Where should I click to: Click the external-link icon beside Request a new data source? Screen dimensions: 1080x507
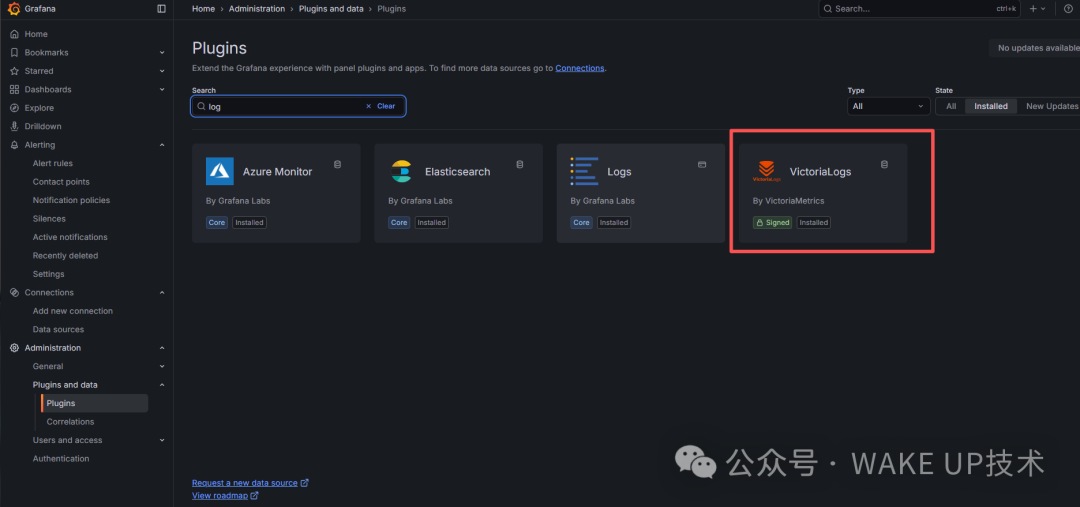point(305,483)
